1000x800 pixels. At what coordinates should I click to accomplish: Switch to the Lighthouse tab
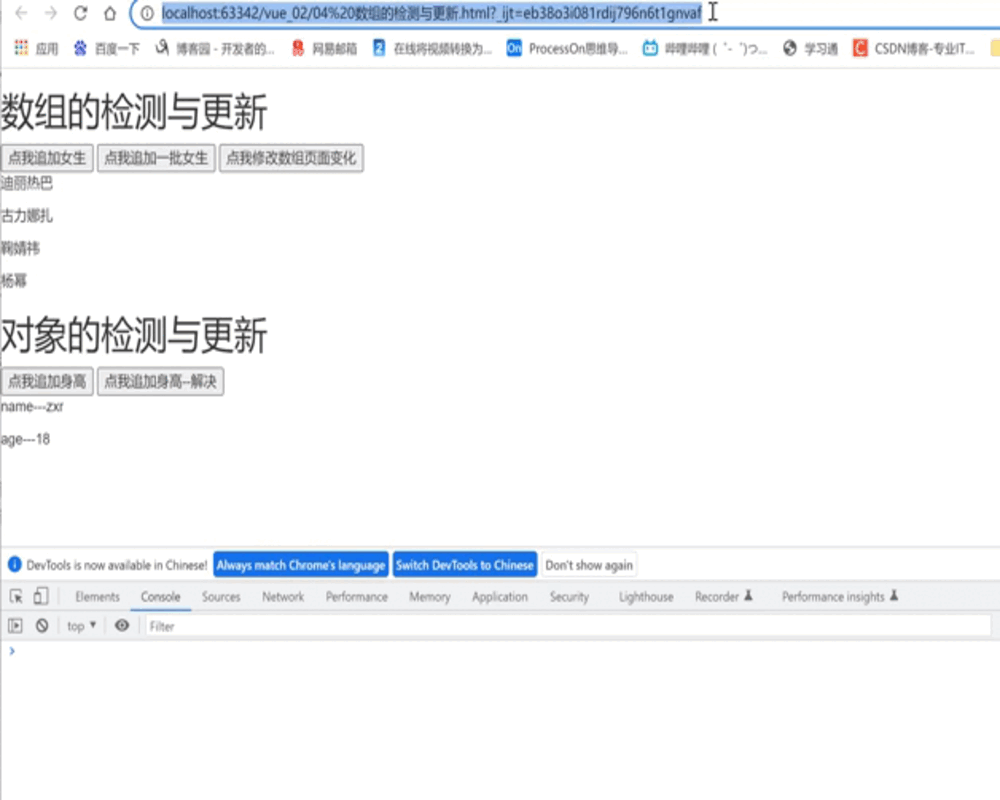tap(646, 597)
